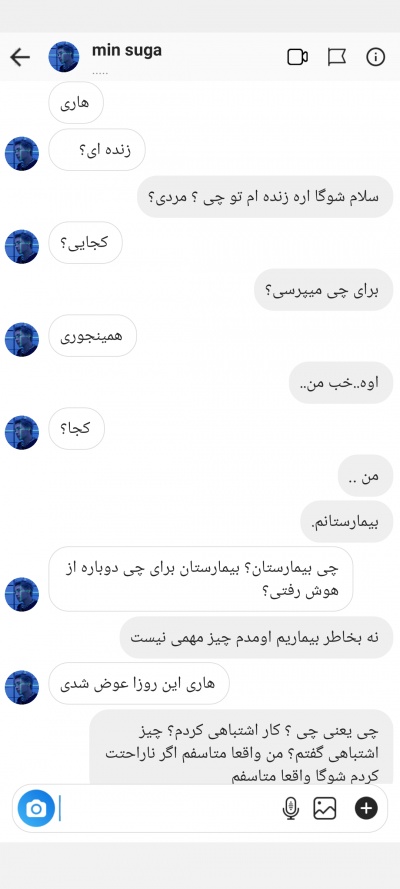The height and width of the screenshot is (889, 400).
Task: Select the message بیمارستانم.
Action: click(x=347, y=522)
